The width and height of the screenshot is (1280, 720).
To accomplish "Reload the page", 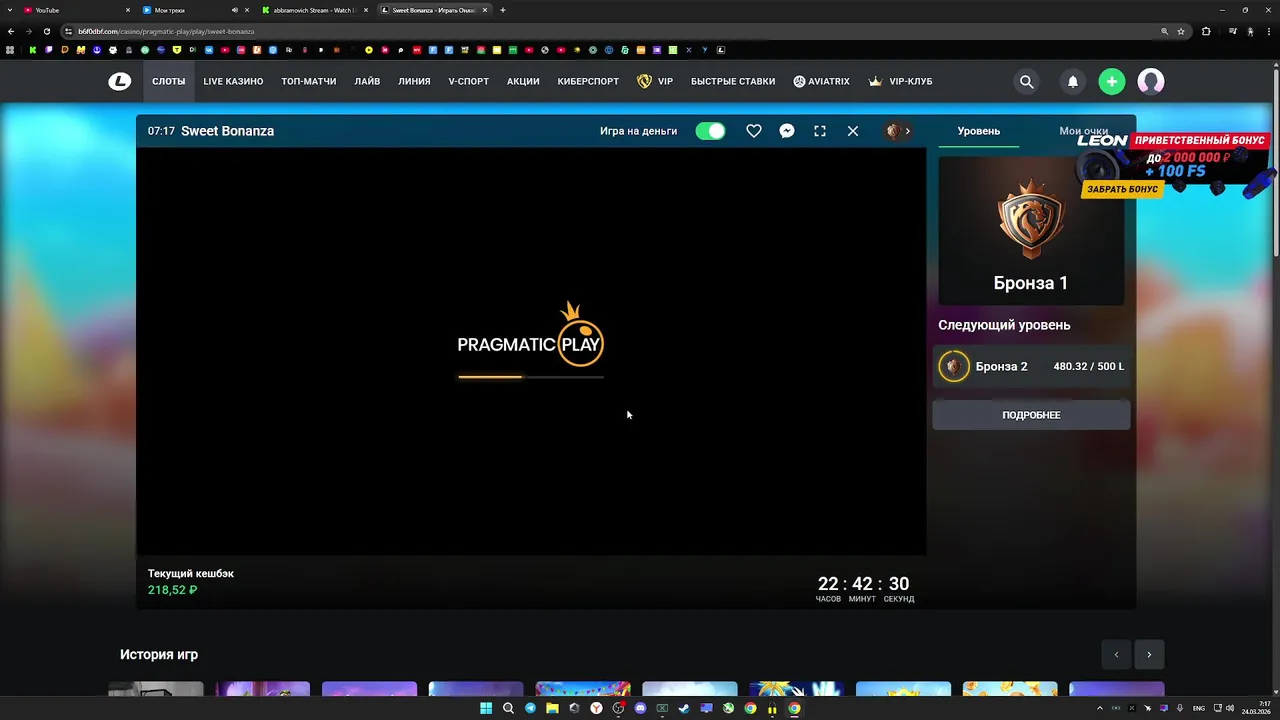I will click(46, 31).
